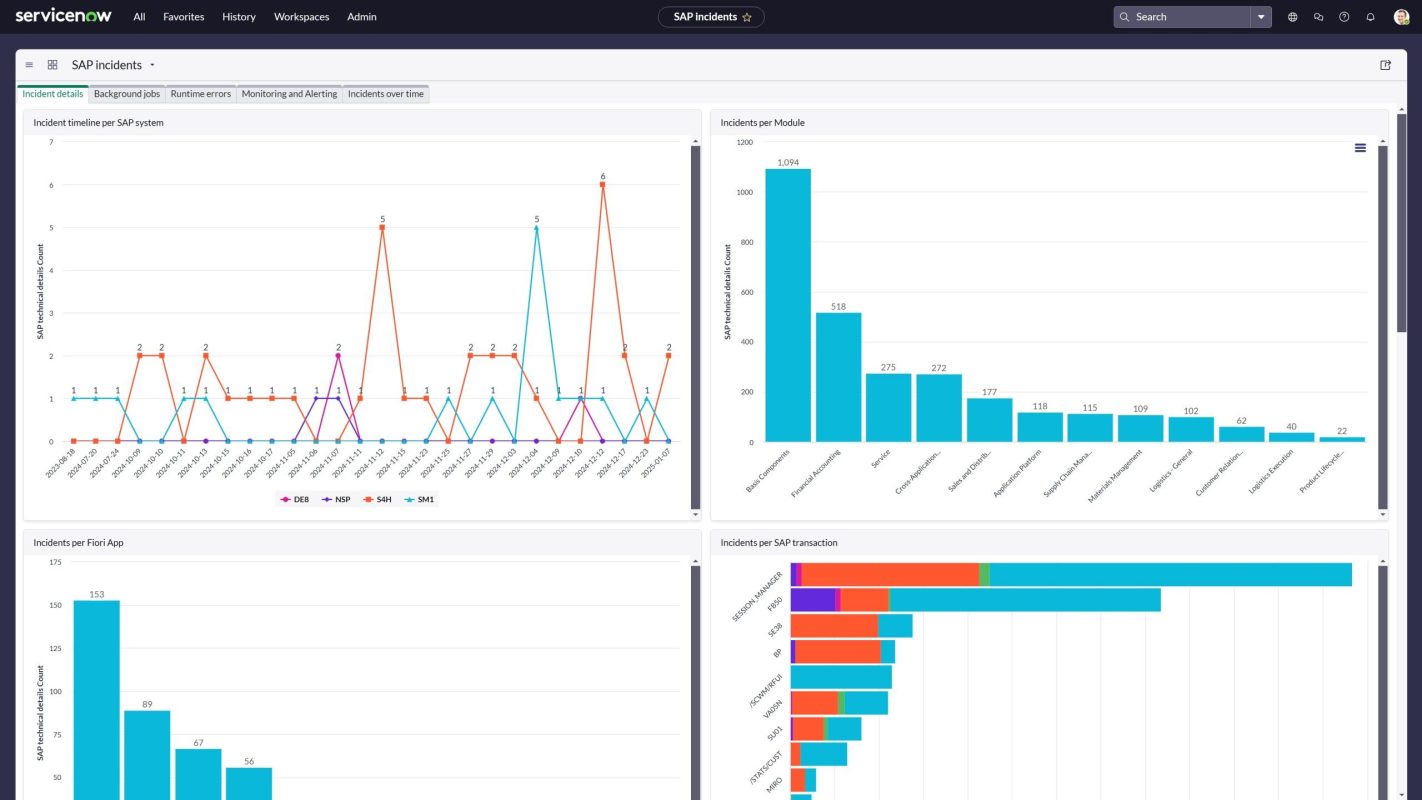The image size is (1422, 800).
Task: Click the orange segment of SESSION_MANAGER bar
Action: coord(890,574)
